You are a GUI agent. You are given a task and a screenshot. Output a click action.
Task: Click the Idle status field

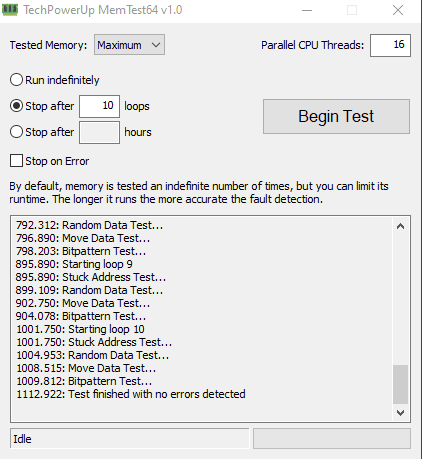(x=130, y=439)
